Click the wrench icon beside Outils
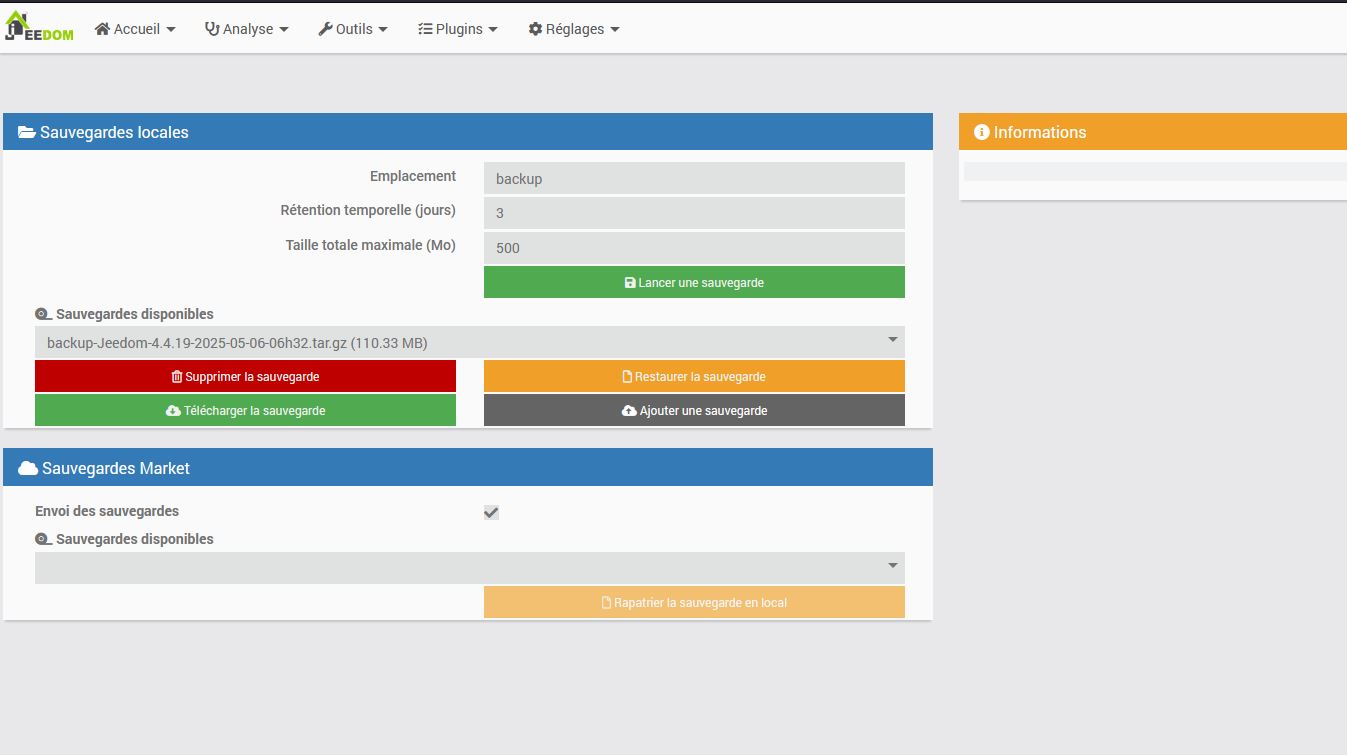Screen dimensions: 1347x755 pos(325,29)
